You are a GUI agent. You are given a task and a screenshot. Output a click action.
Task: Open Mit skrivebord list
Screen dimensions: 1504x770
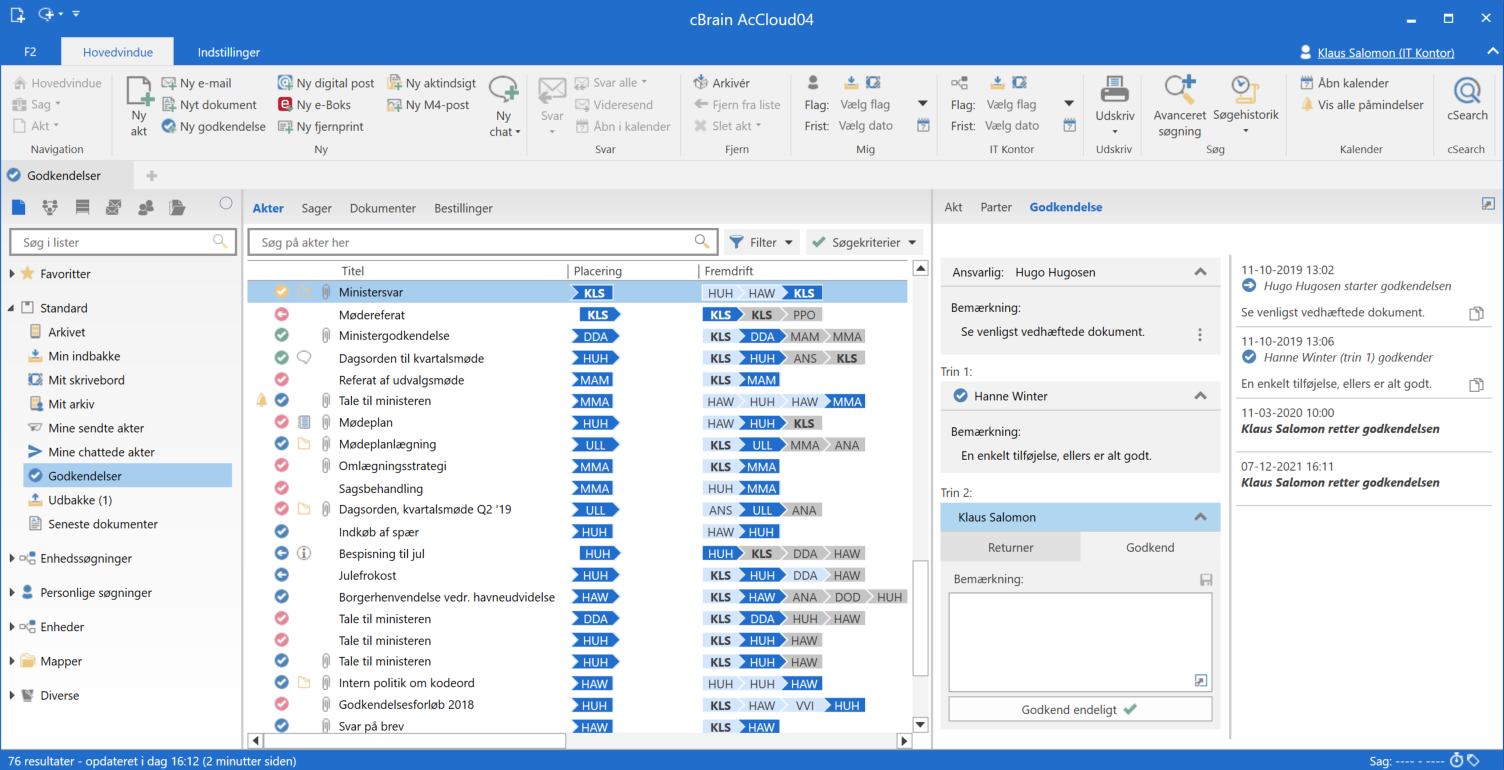pos(86,380)
